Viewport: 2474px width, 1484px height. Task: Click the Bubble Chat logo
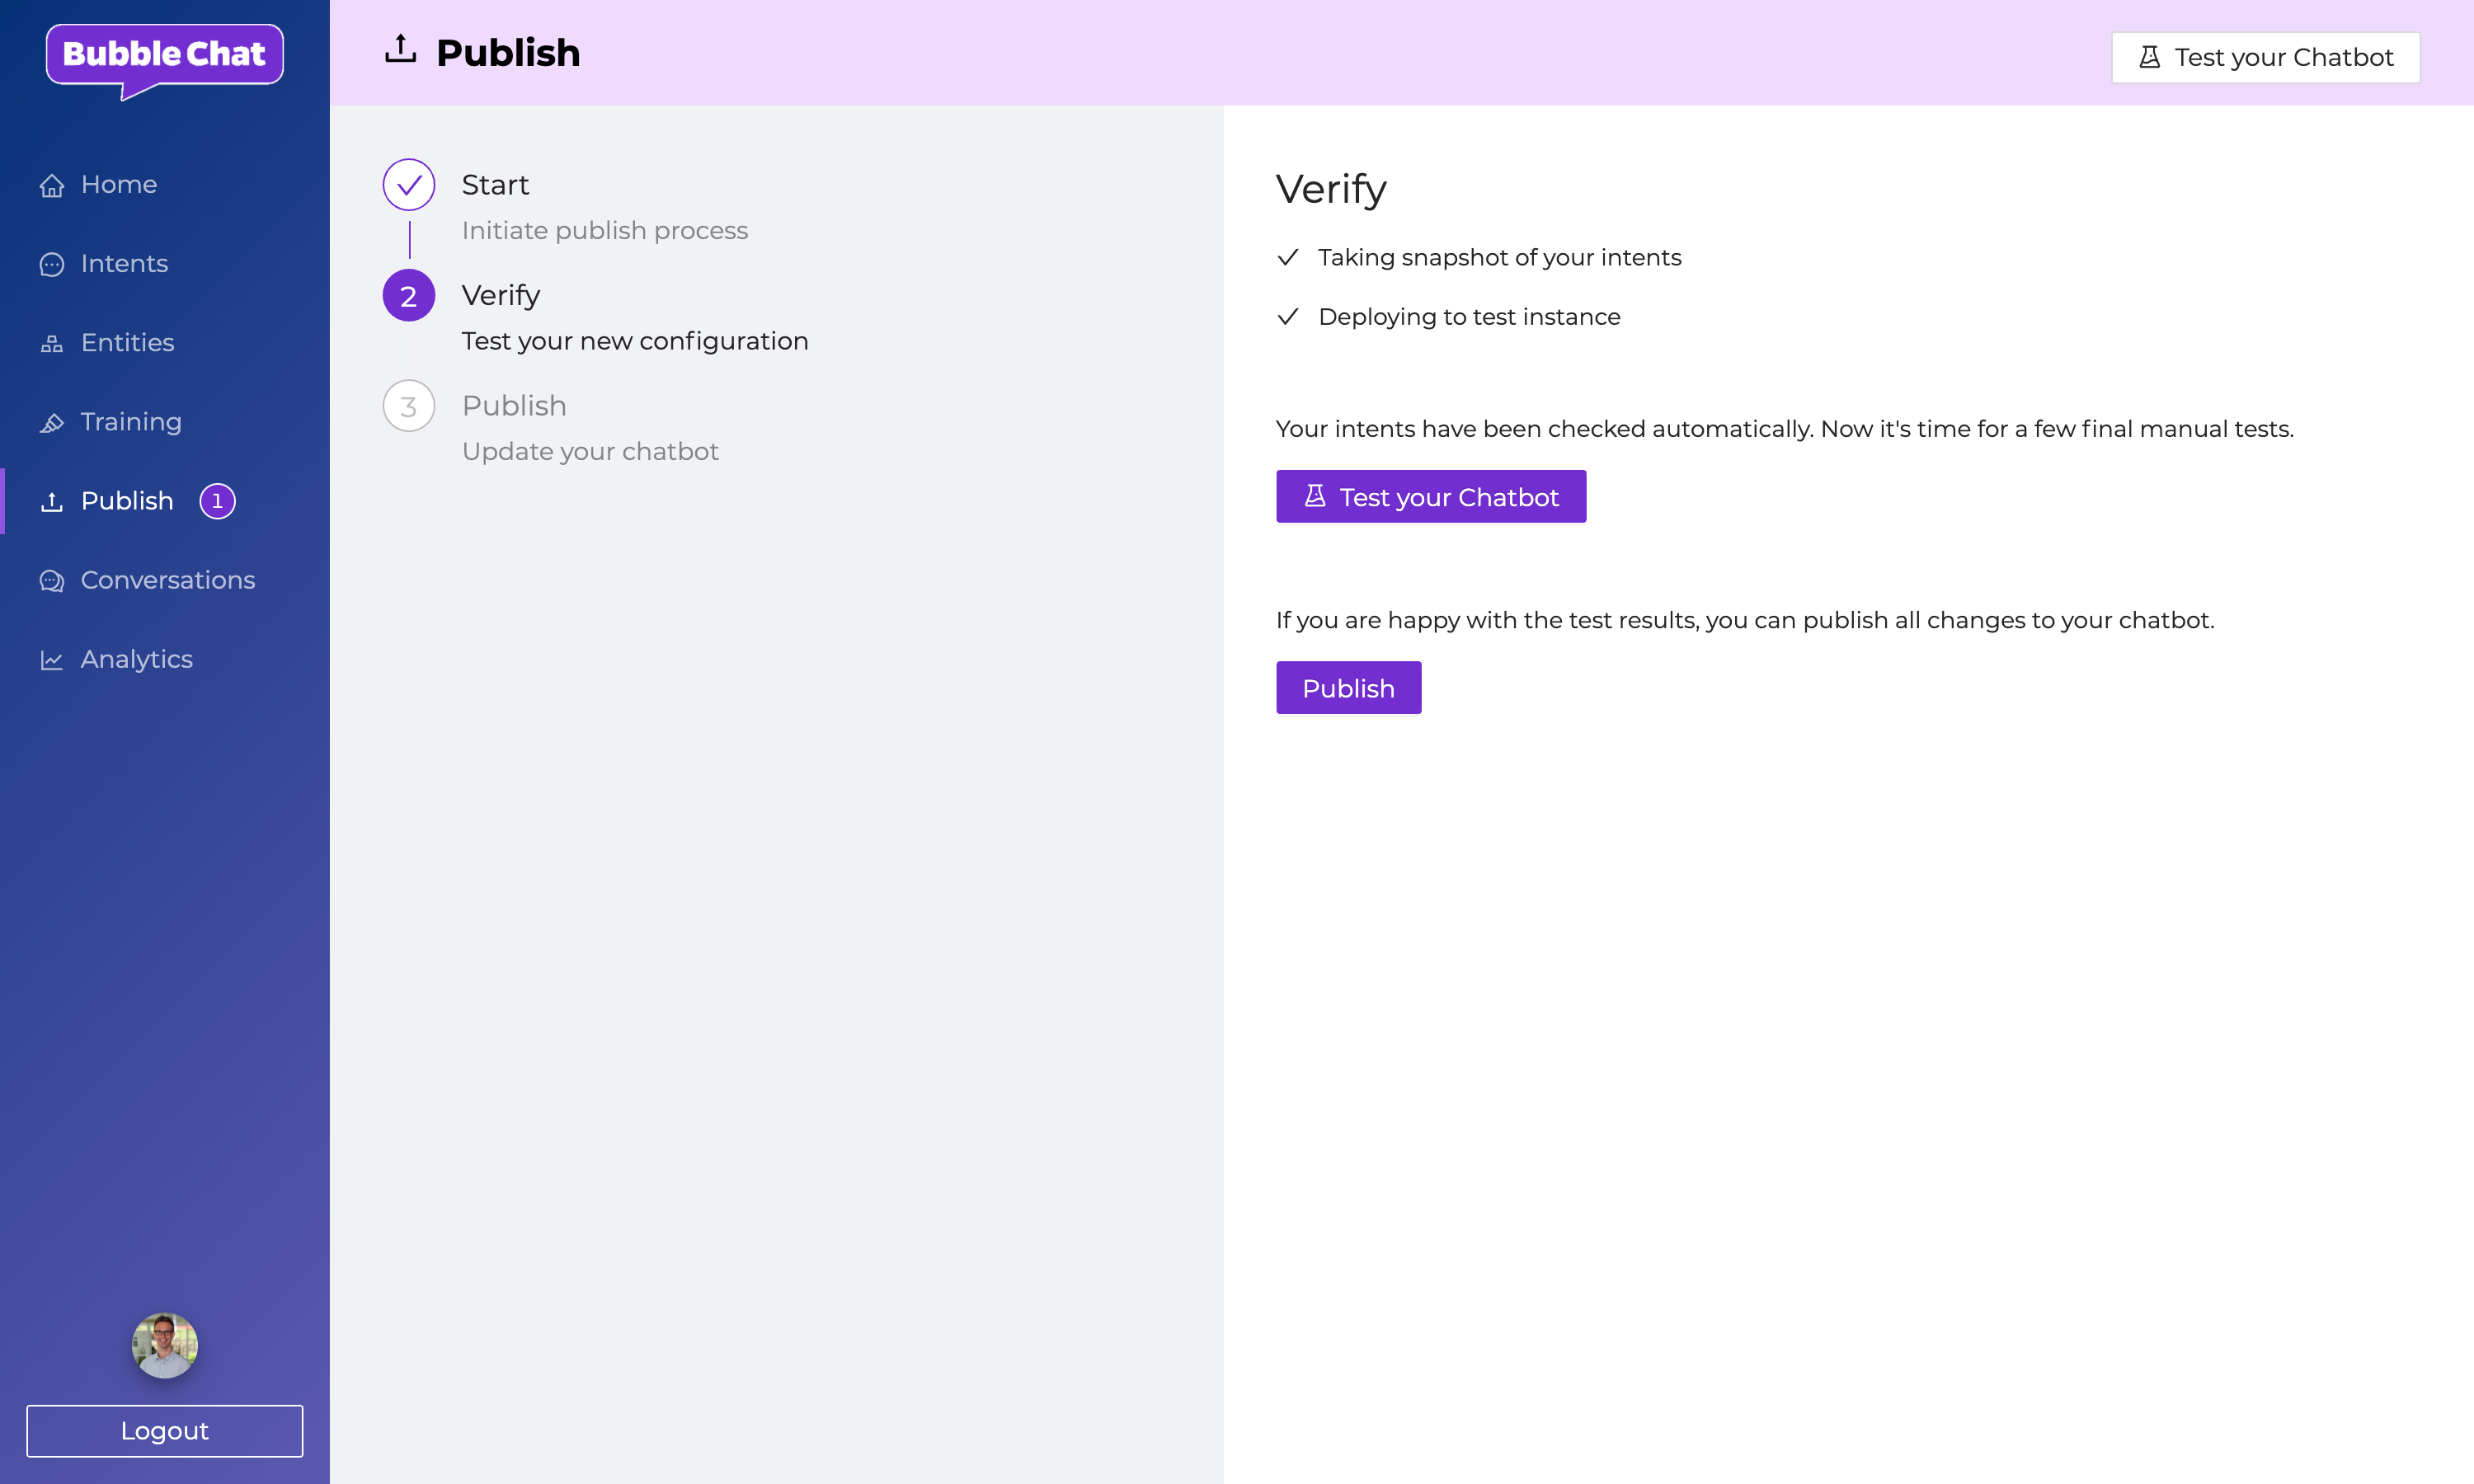point(164,56)
